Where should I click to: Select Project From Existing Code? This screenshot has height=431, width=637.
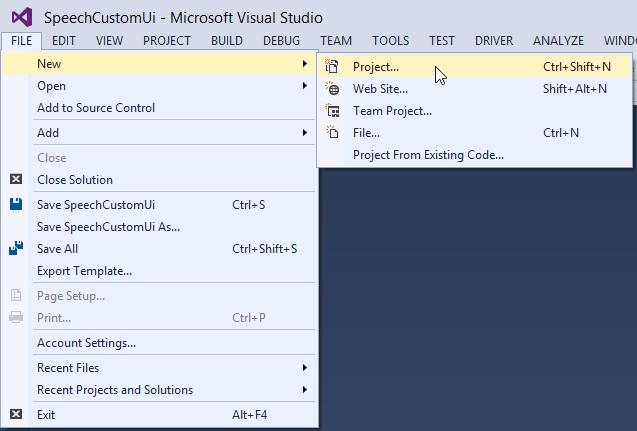(428, 155)
